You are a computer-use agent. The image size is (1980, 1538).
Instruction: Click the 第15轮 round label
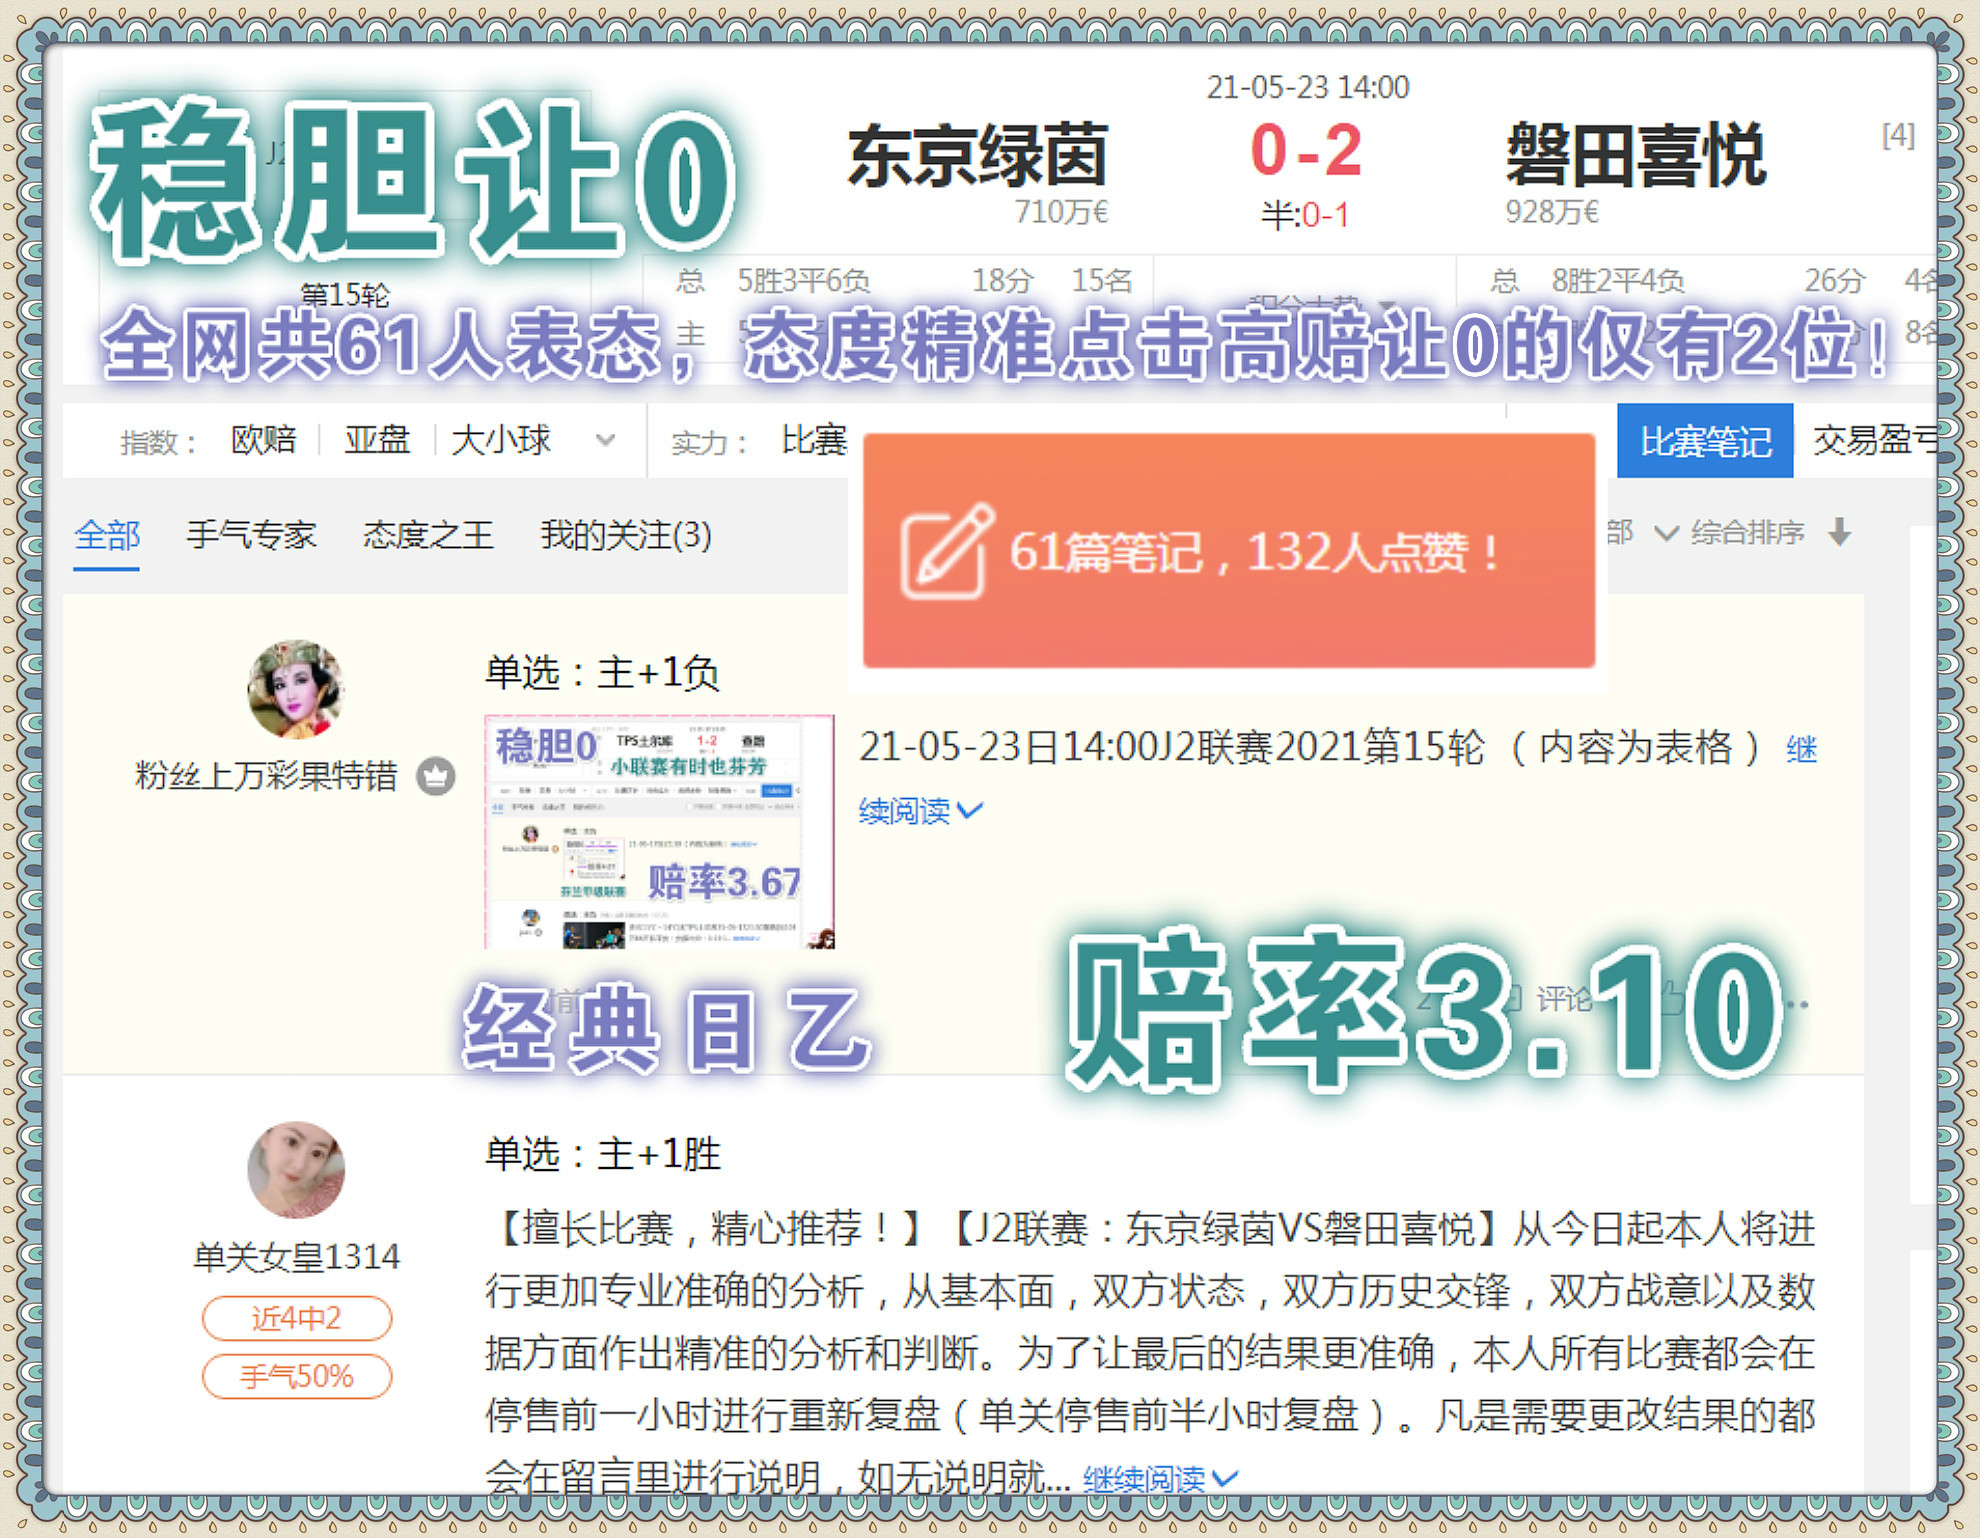pyautogui.click(x=345, y=294)
